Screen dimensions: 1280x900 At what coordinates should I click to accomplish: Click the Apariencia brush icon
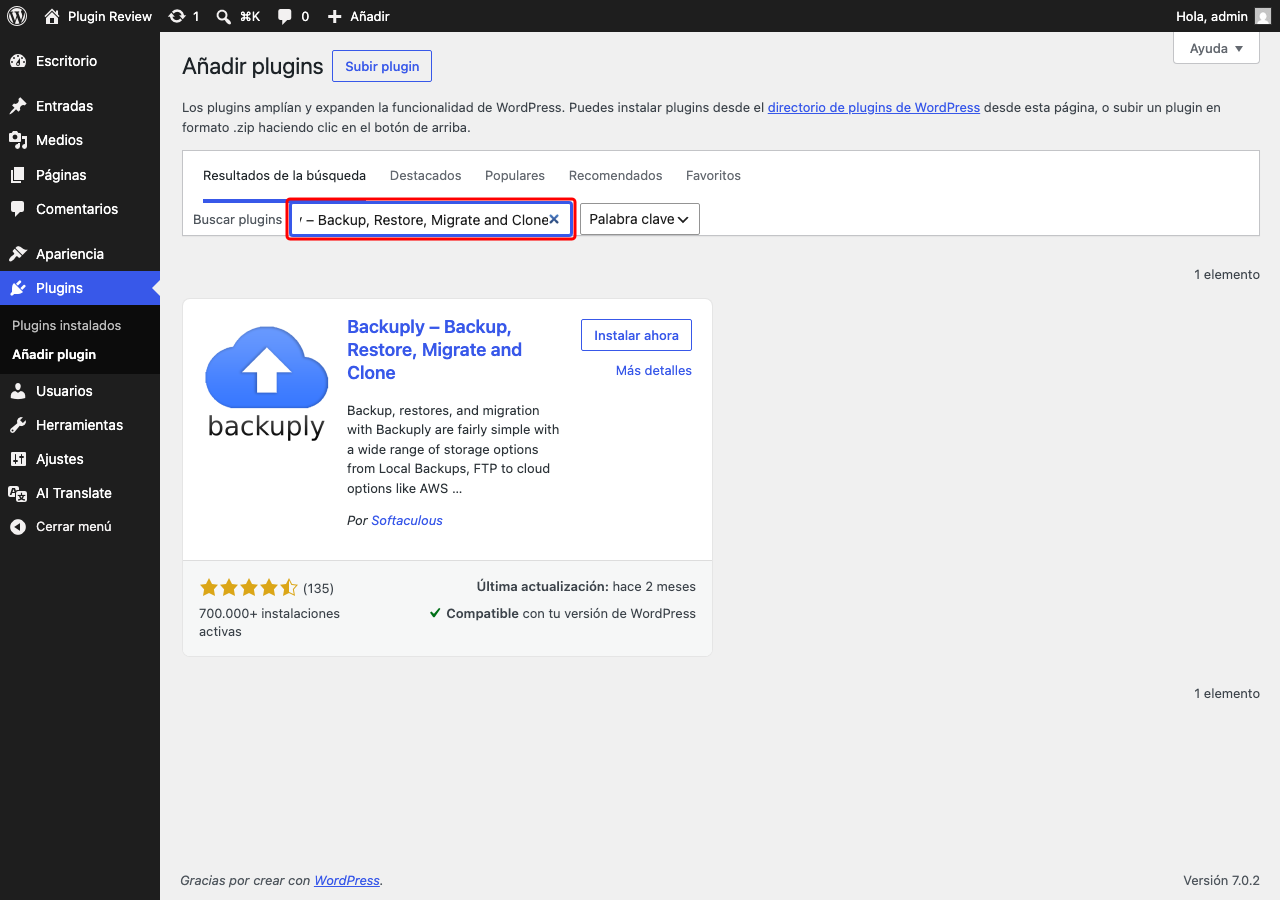(18, 254)
